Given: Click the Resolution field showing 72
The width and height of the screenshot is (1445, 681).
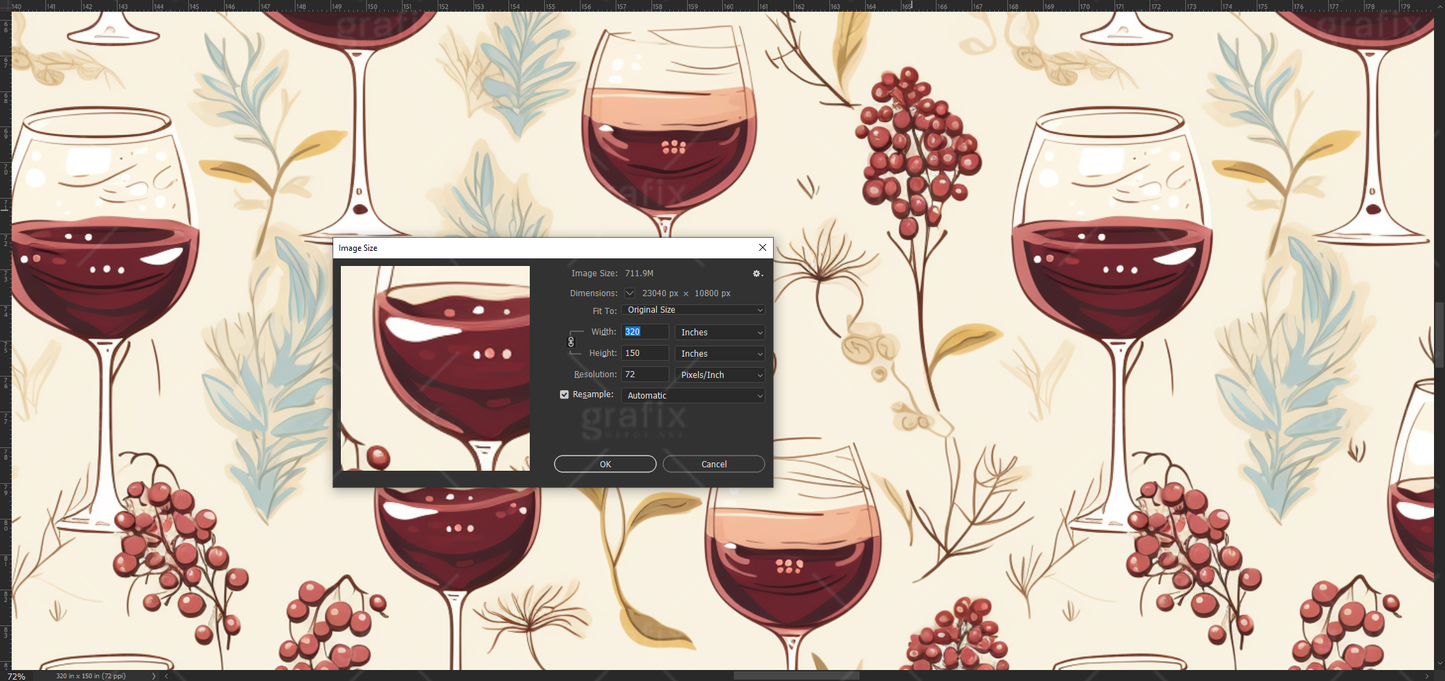Looking at the screenshot, I should [645, 374].
